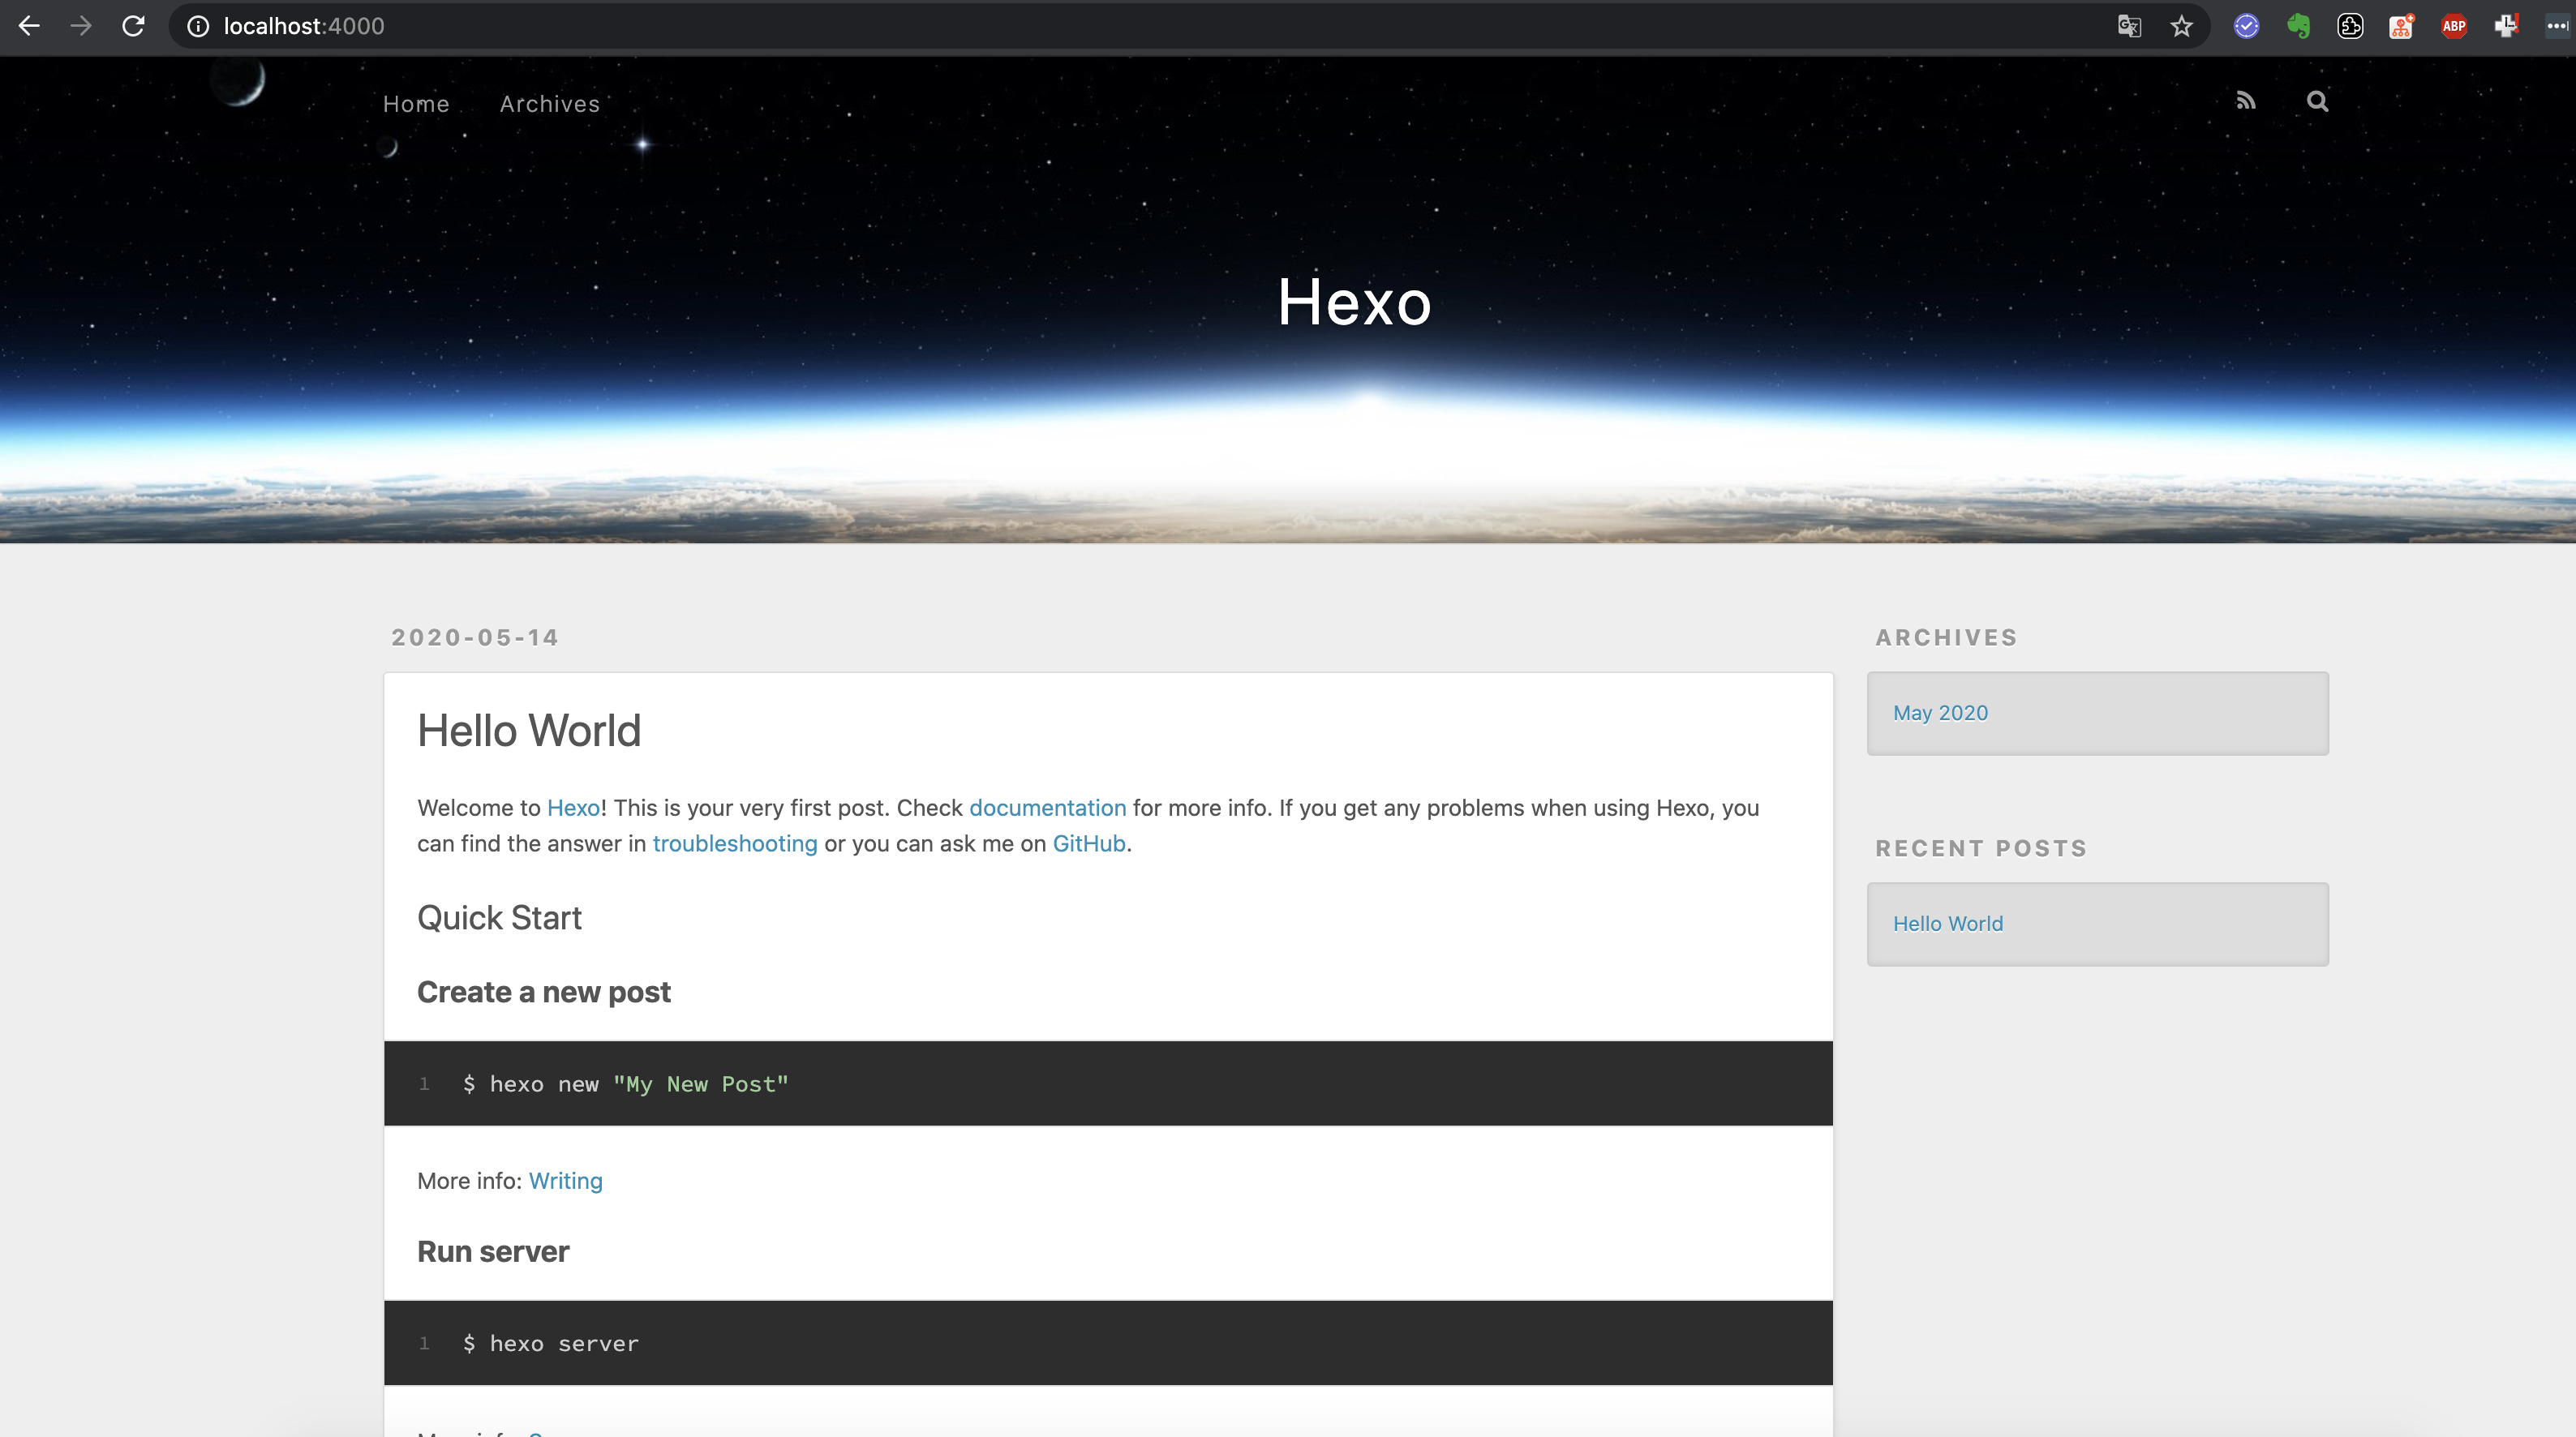Click the RSS feed icon

(x=2246, y=101)
